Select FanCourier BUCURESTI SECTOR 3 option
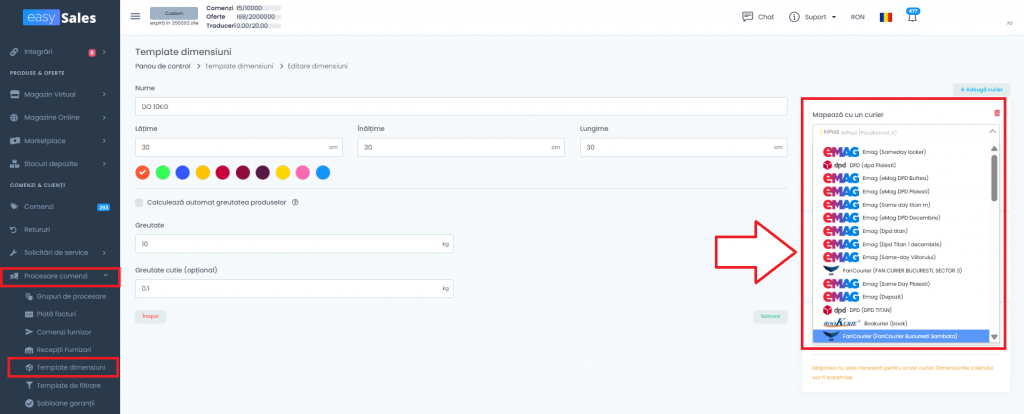1024x414 pixels. coord(901,270)
